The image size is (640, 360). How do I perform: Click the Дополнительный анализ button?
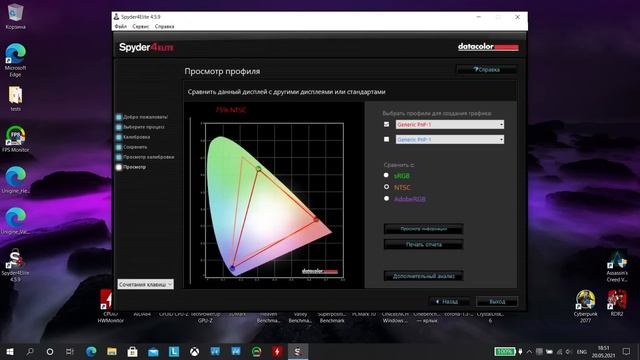click(x=423, y=276)
